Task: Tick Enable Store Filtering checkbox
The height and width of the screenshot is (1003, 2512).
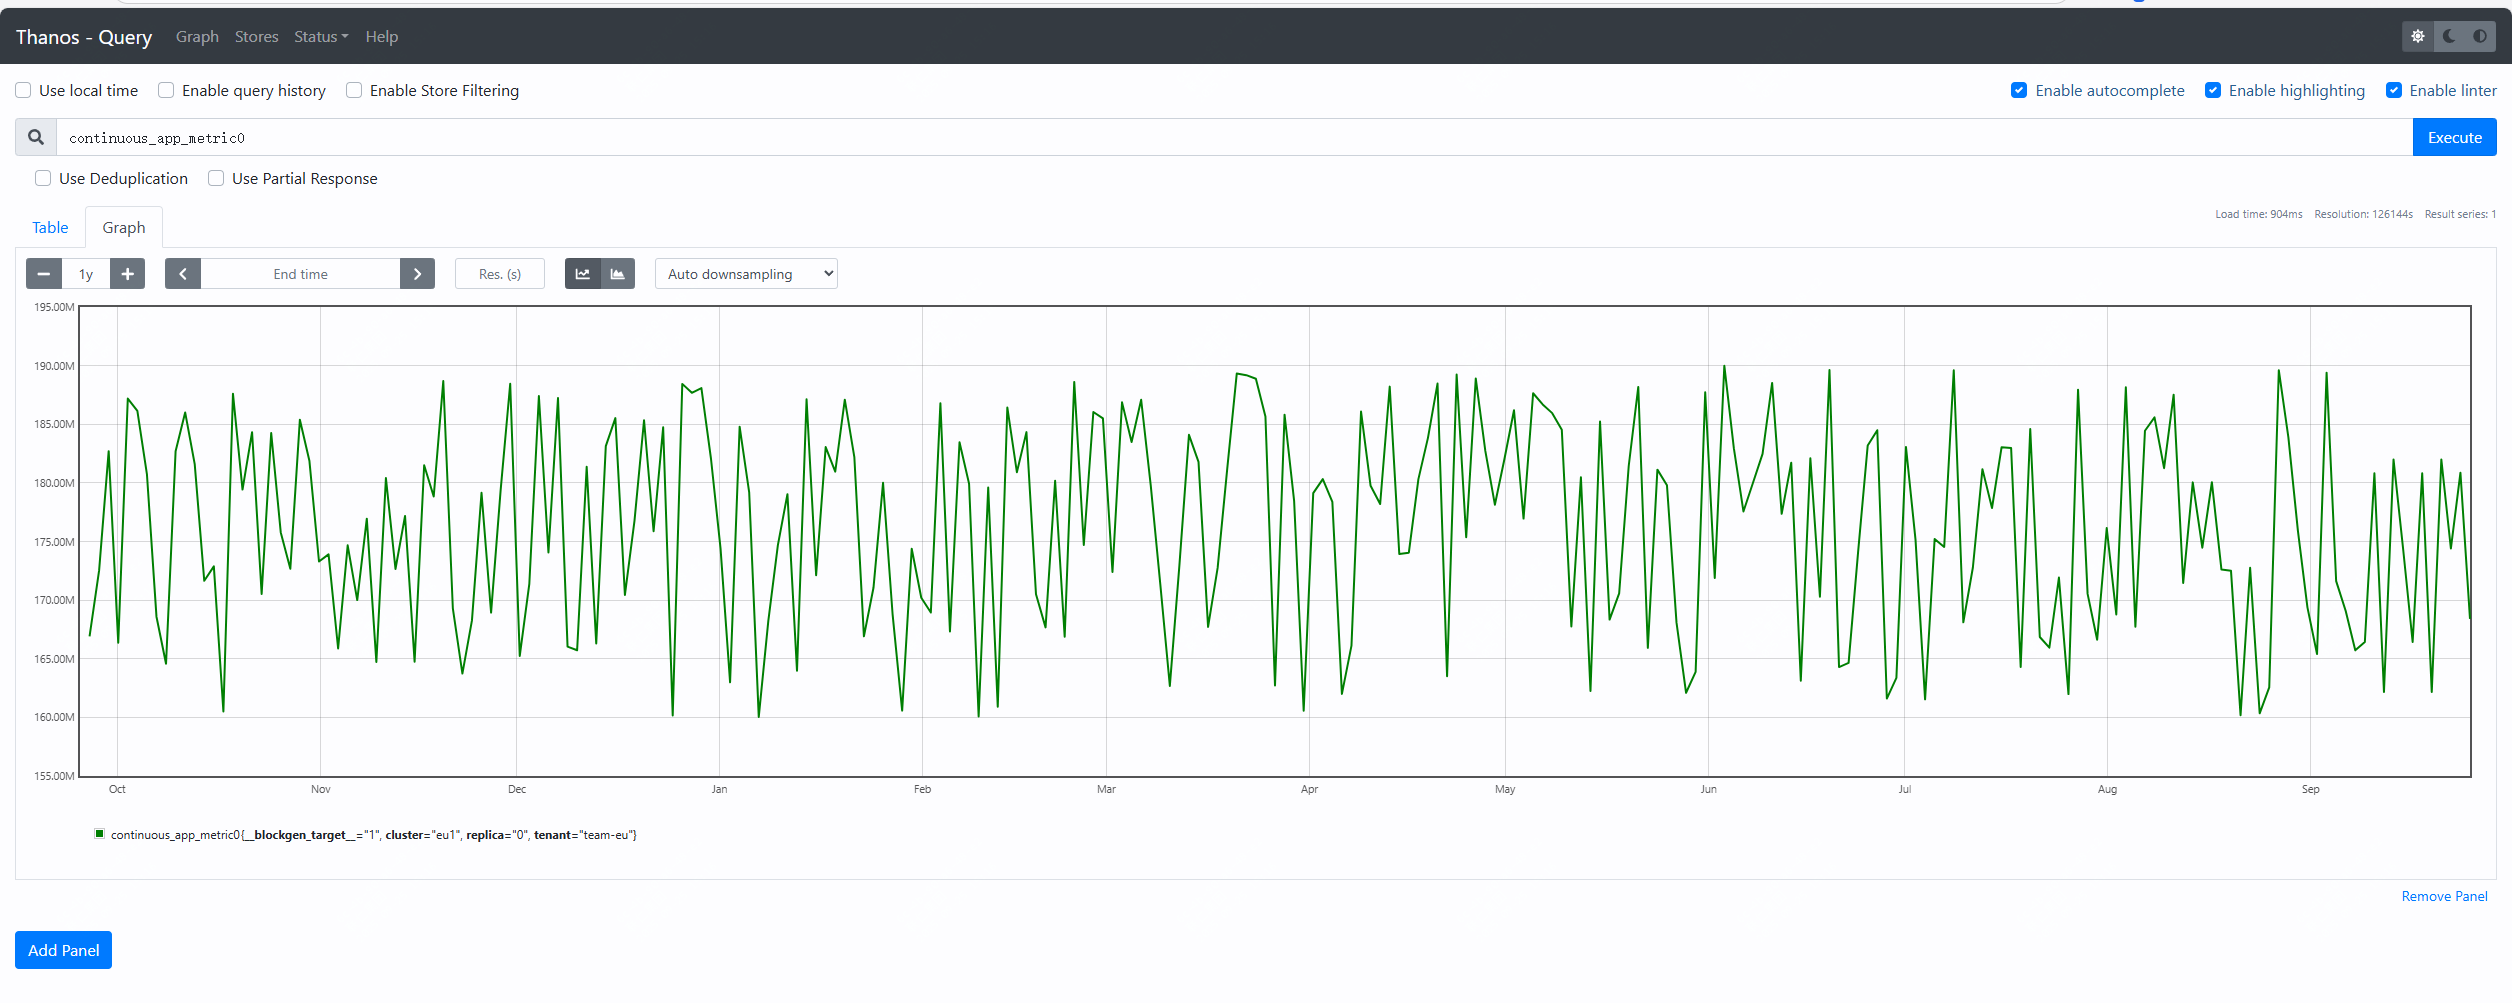Action: (x=354, y=90)
